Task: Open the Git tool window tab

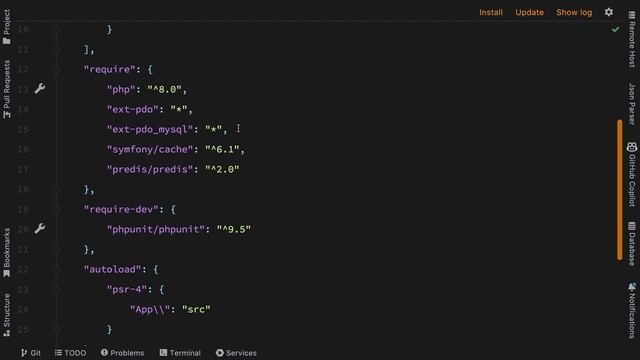Action: coord(31,353)
